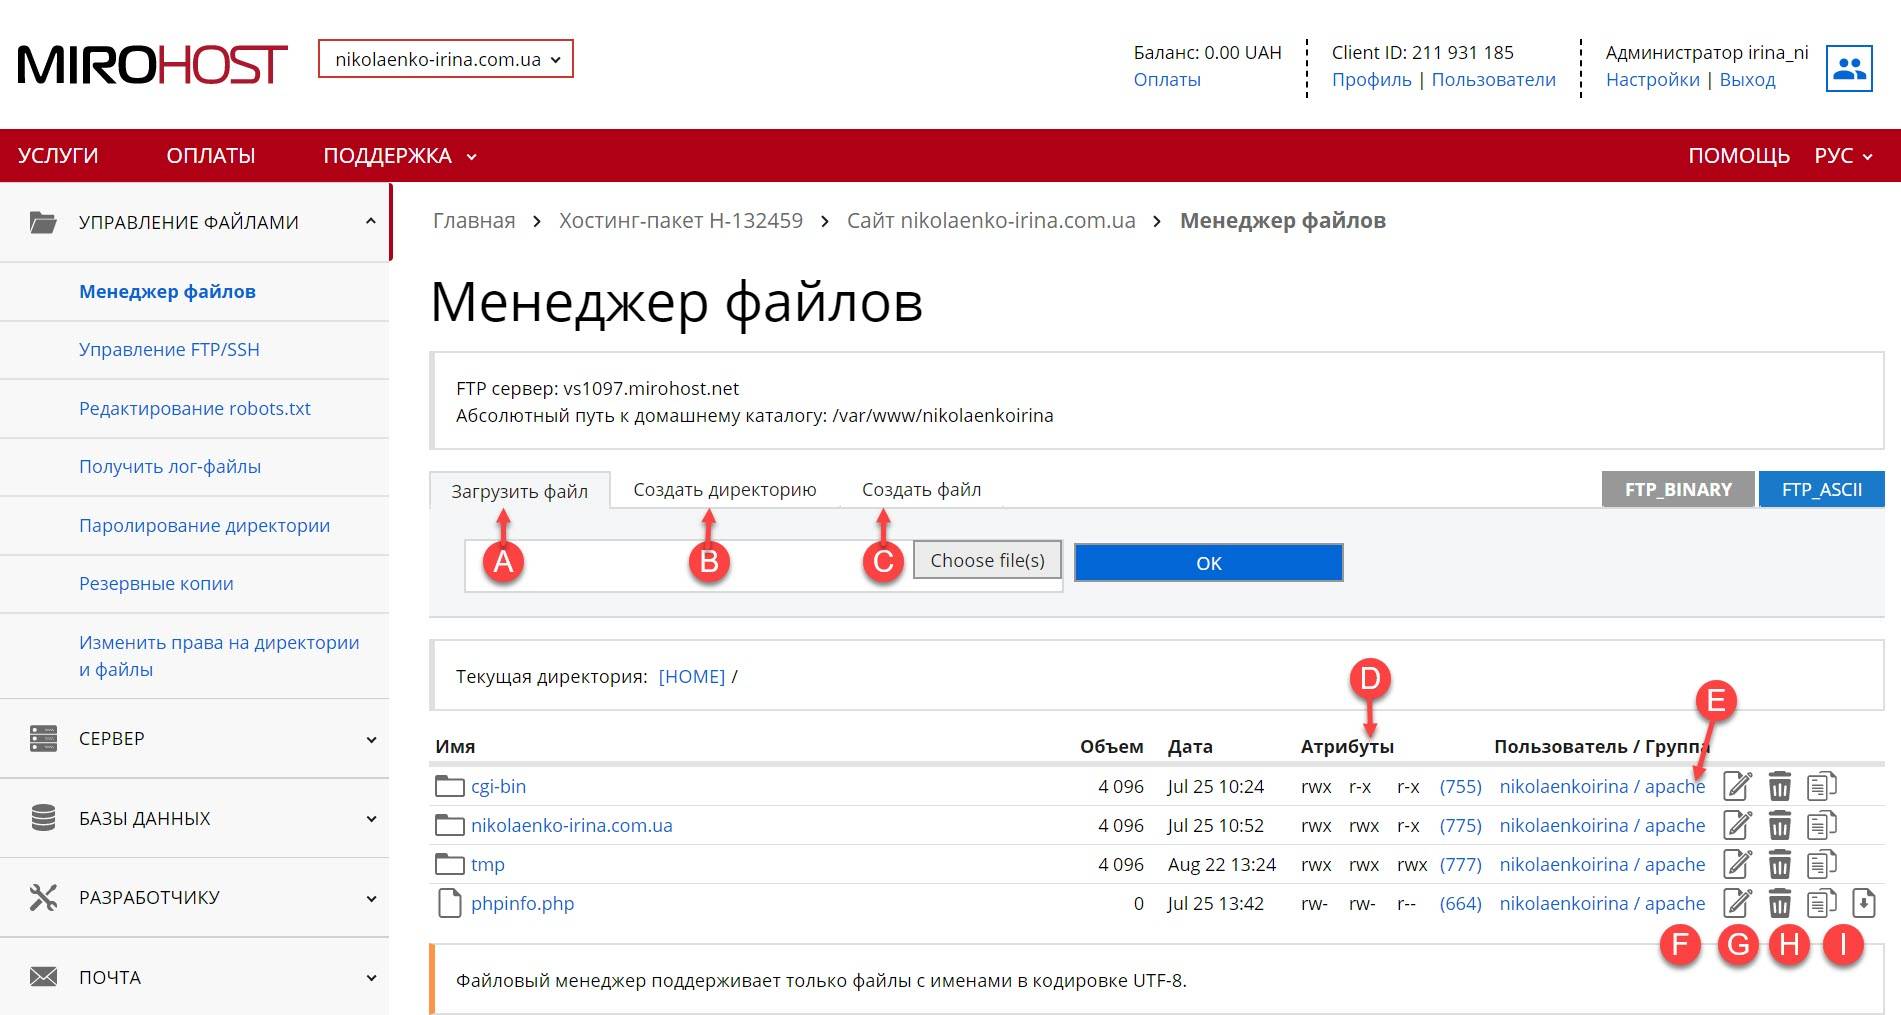This screenshot has width=1901, height=1015.
Task: Click the developer tools icon in sidebar
Action: pyautogui.click(x=43, y=897)
